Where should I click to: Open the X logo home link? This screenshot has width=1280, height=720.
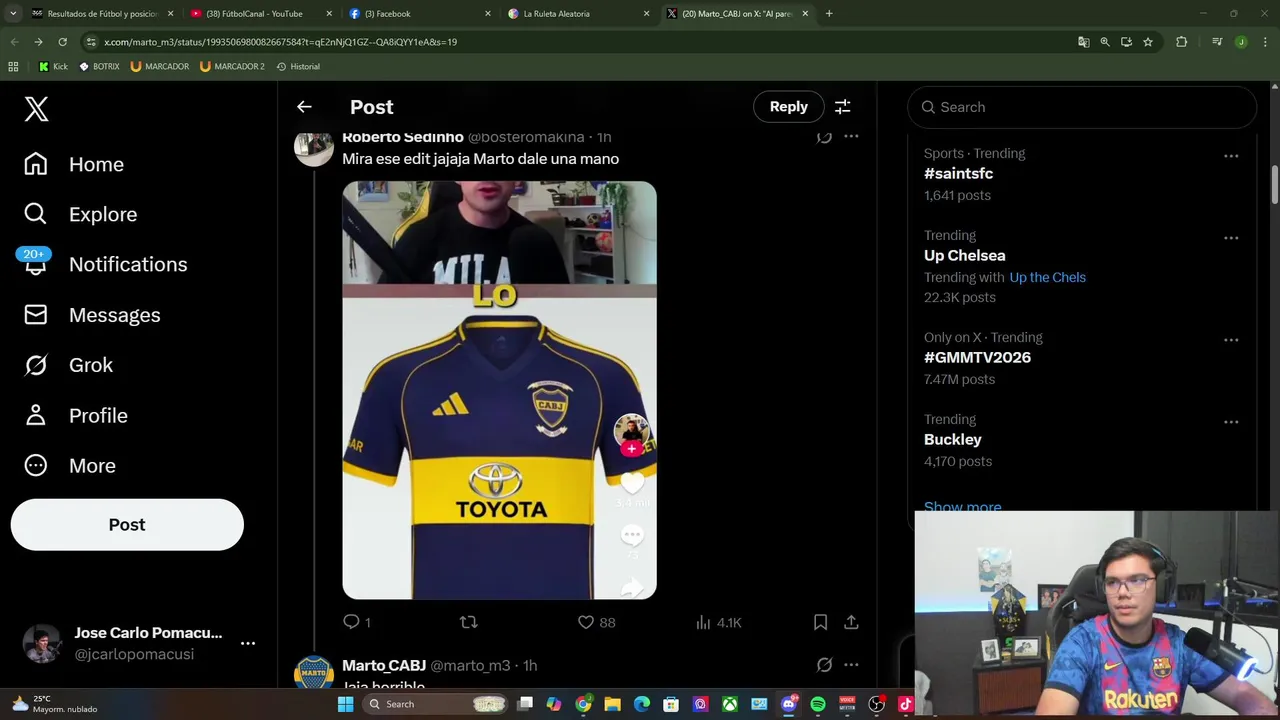click(36, 109)
